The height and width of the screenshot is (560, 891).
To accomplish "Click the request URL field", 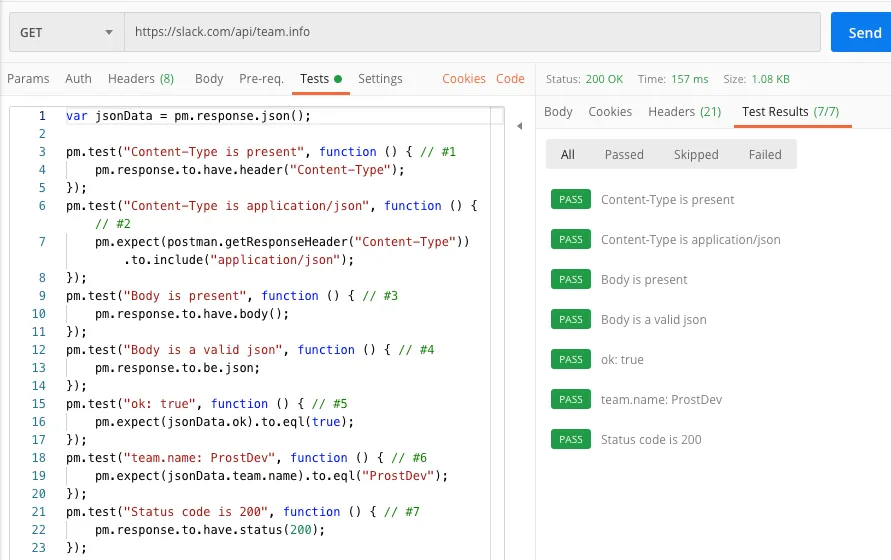I will (x=472, y=32).
